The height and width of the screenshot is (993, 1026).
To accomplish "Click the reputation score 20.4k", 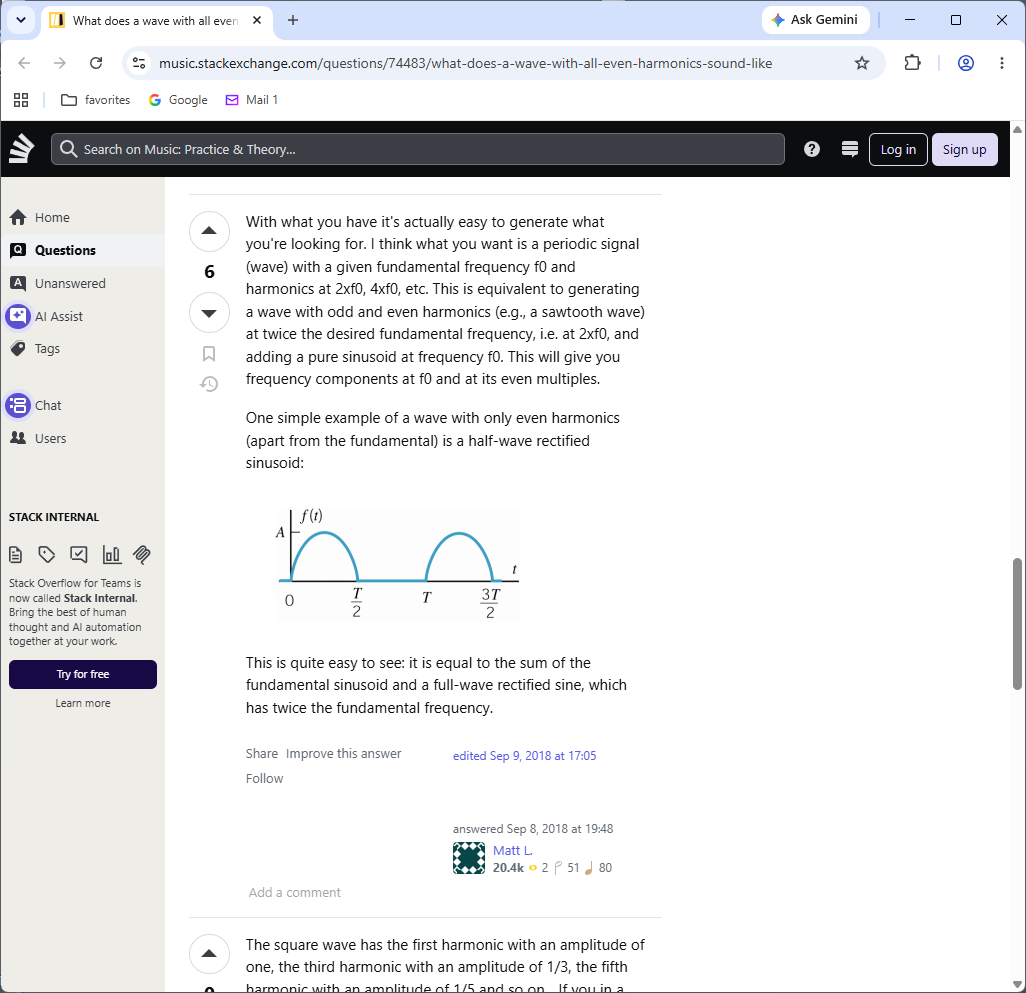I will tap(508, 868).
